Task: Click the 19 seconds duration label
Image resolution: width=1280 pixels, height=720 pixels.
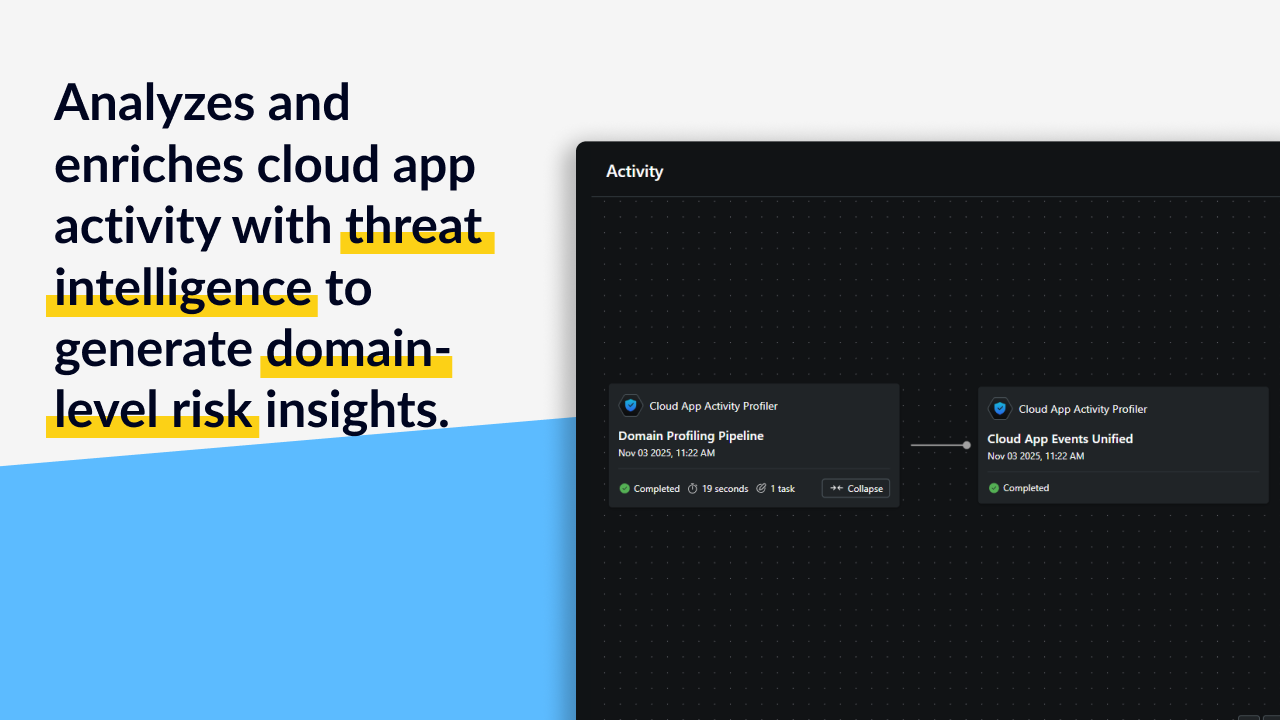Action: point(724,489)
